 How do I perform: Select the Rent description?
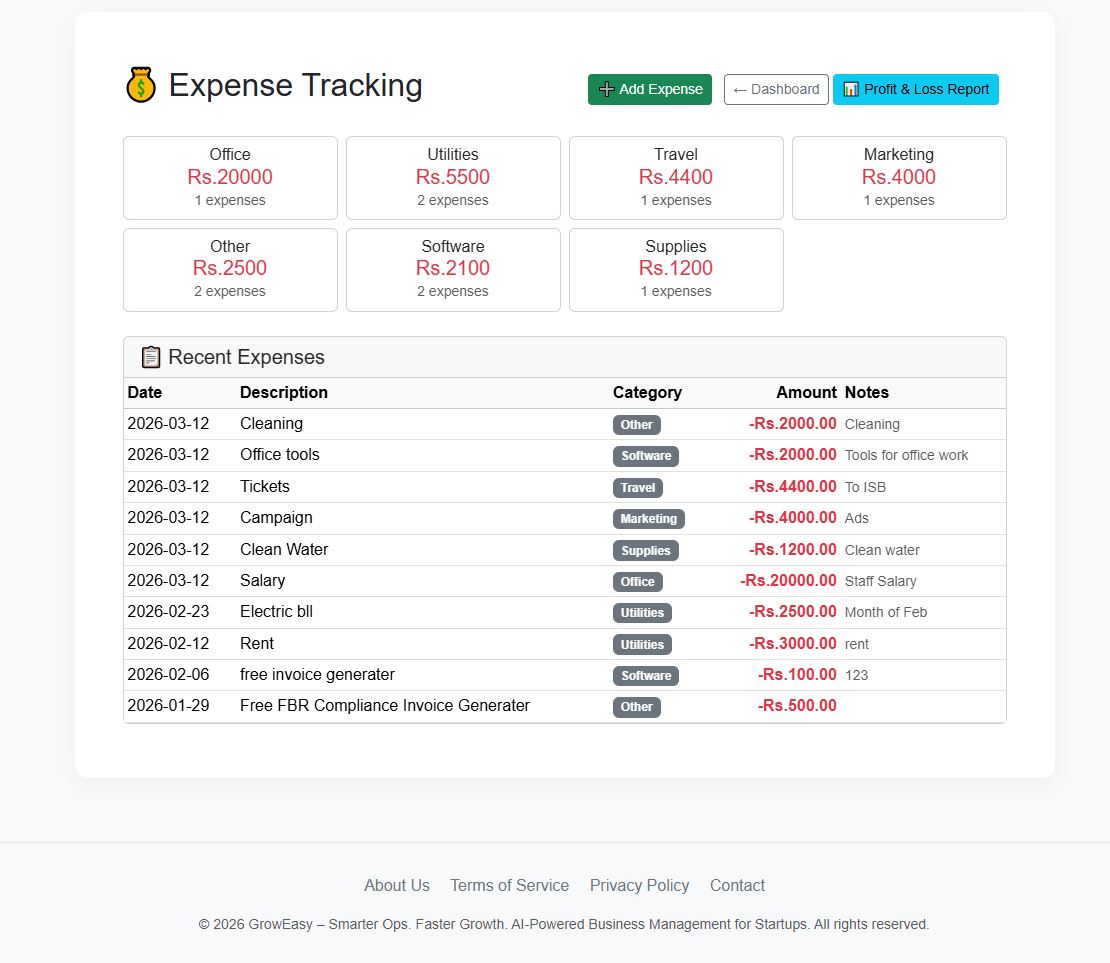click(257, 644)
